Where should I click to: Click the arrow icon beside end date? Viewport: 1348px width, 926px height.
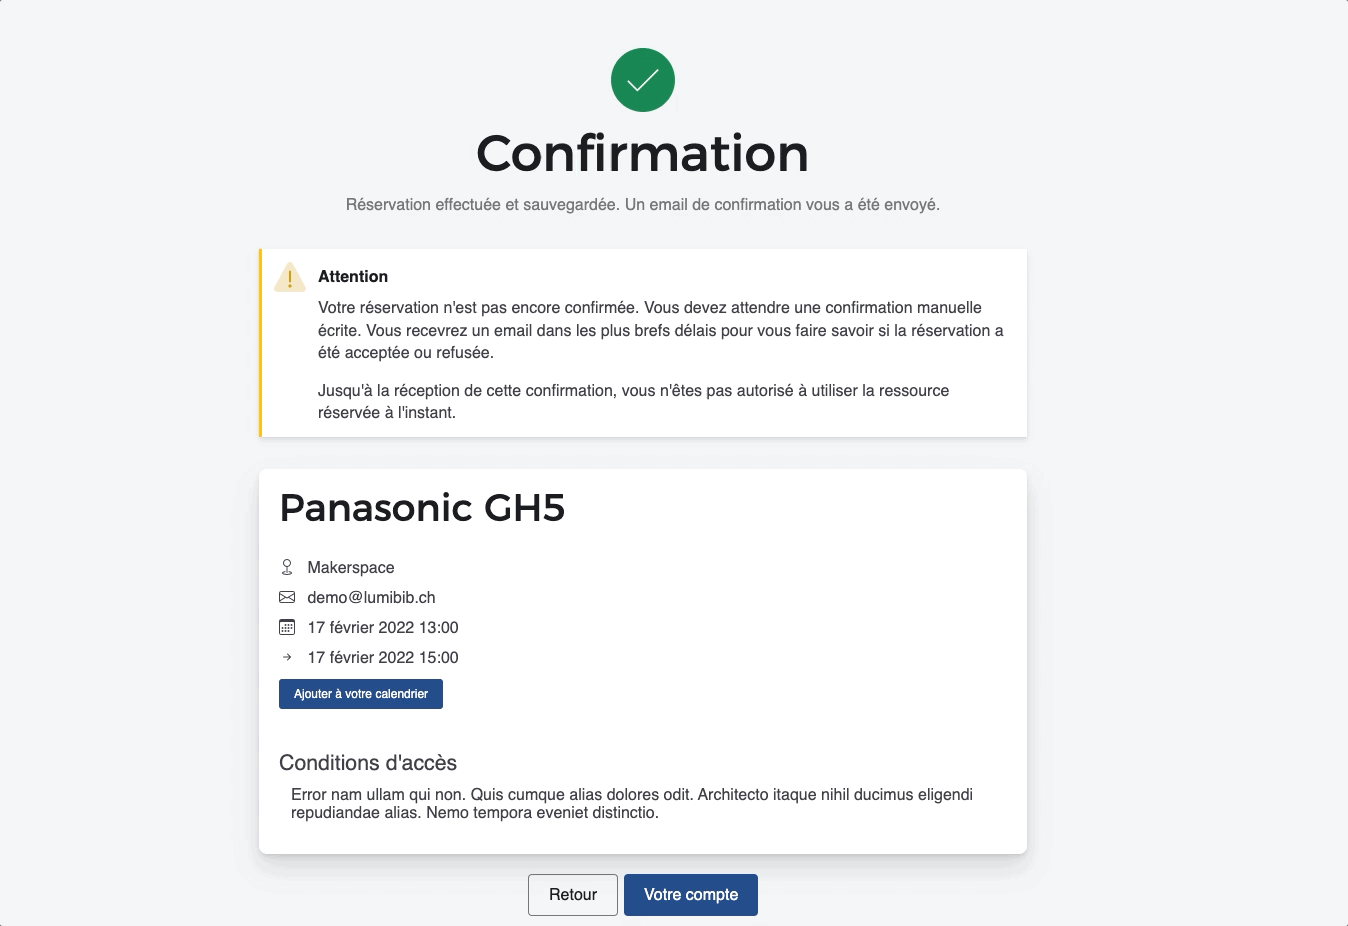[287, 657]
